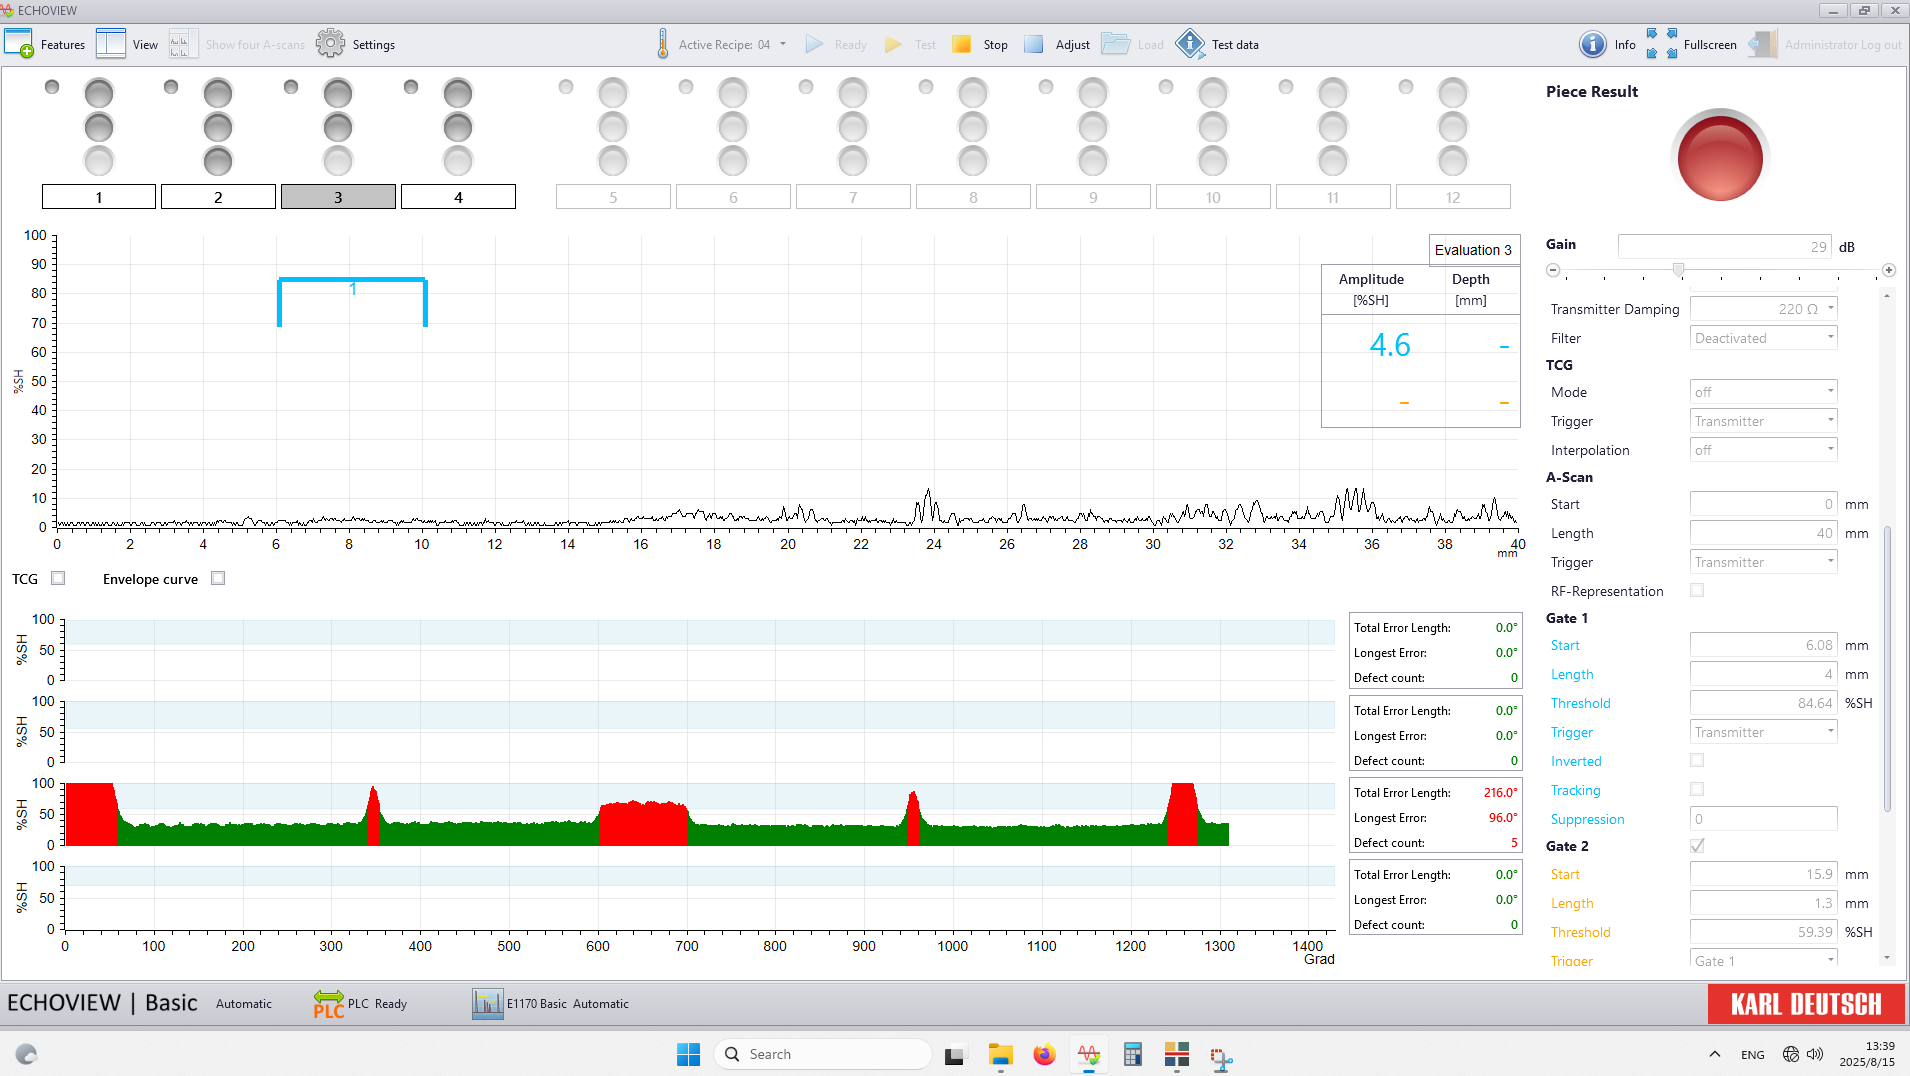Switch to Fullscreen mode icon
This screenshot has width=1910, height=1076.
click(1661, 44)
